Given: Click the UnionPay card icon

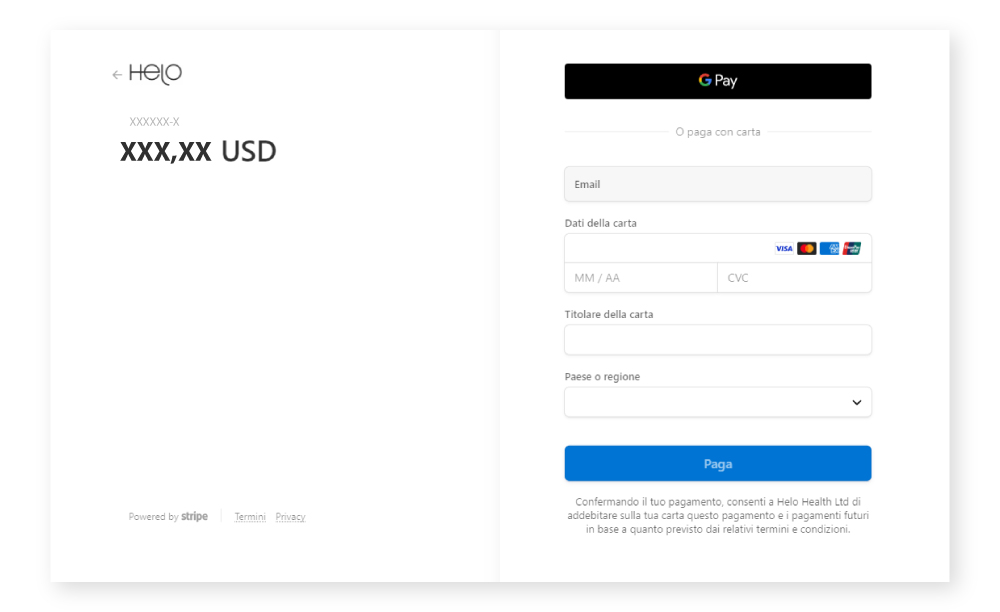Looking at the screenshot, I should [x=851, y=249].
